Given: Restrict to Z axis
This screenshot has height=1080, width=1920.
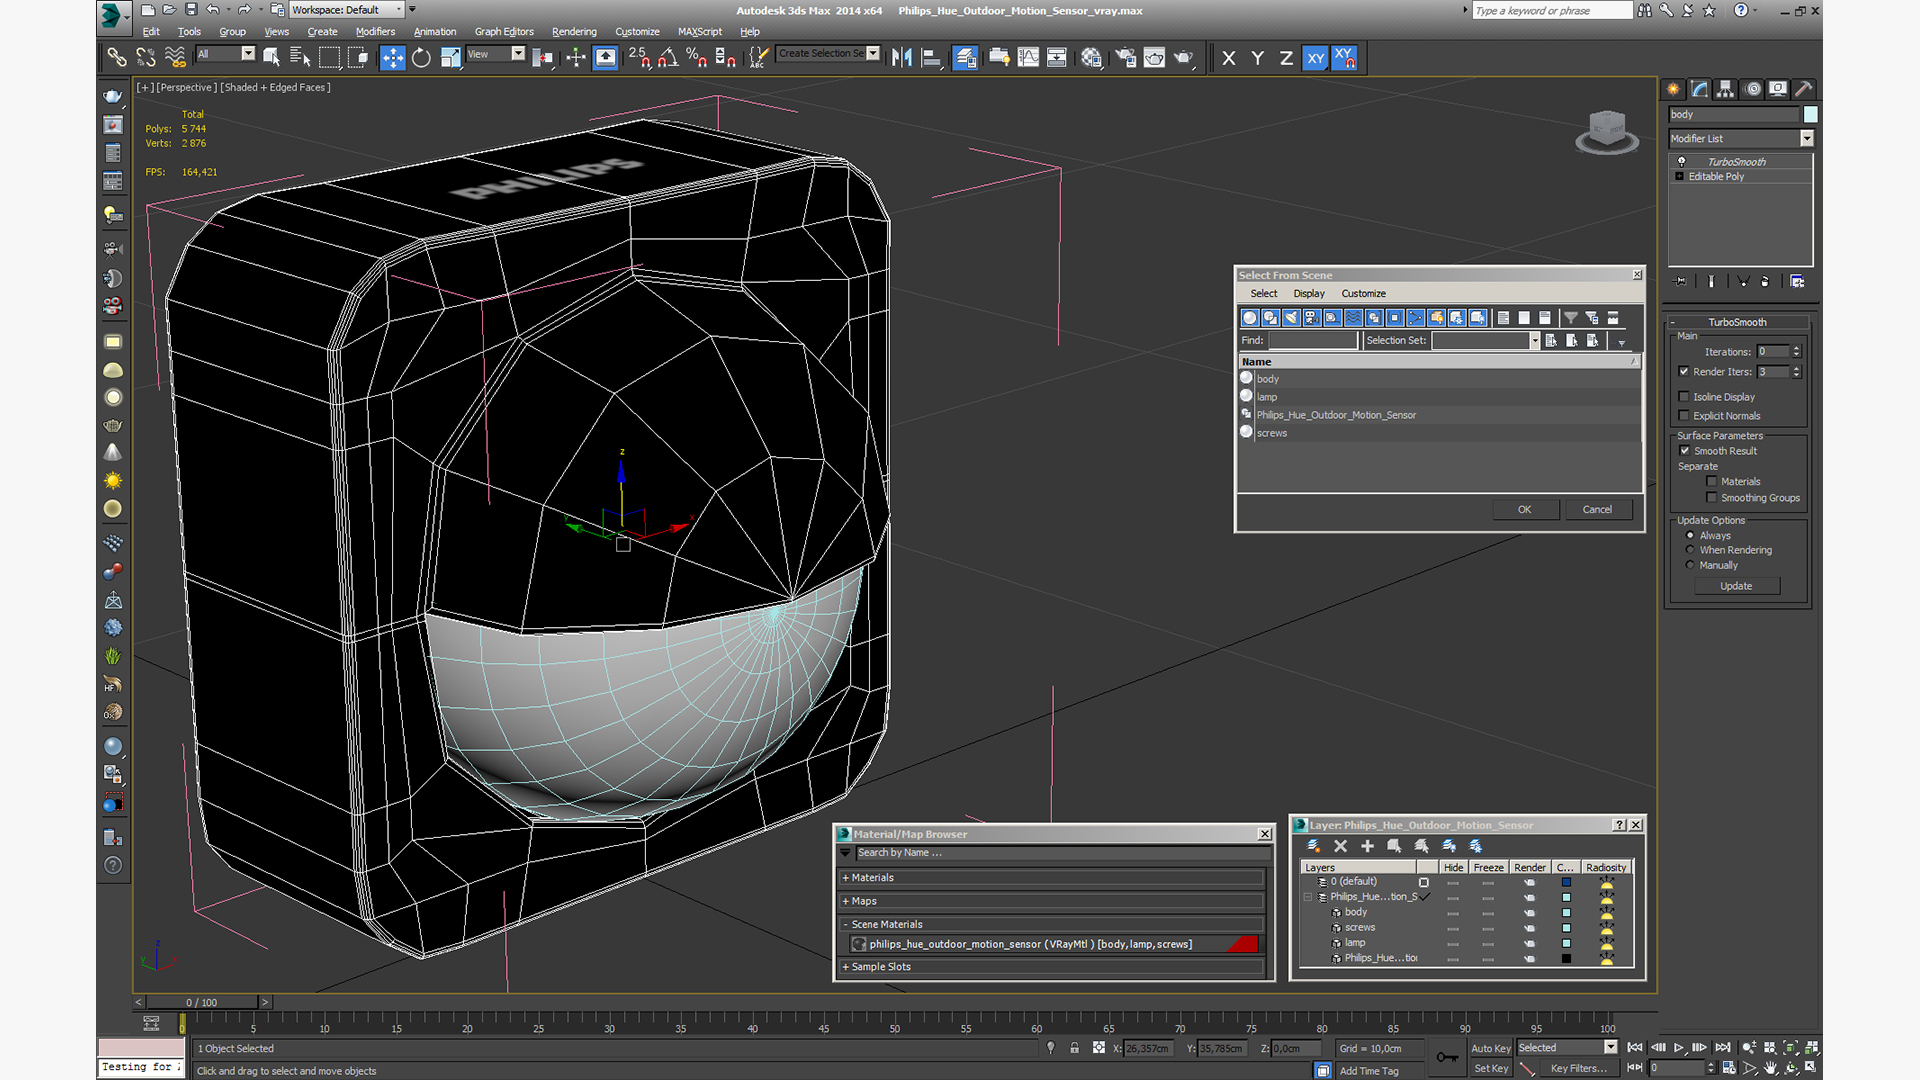Looking at the screenshot, I should coord(1286,58).
